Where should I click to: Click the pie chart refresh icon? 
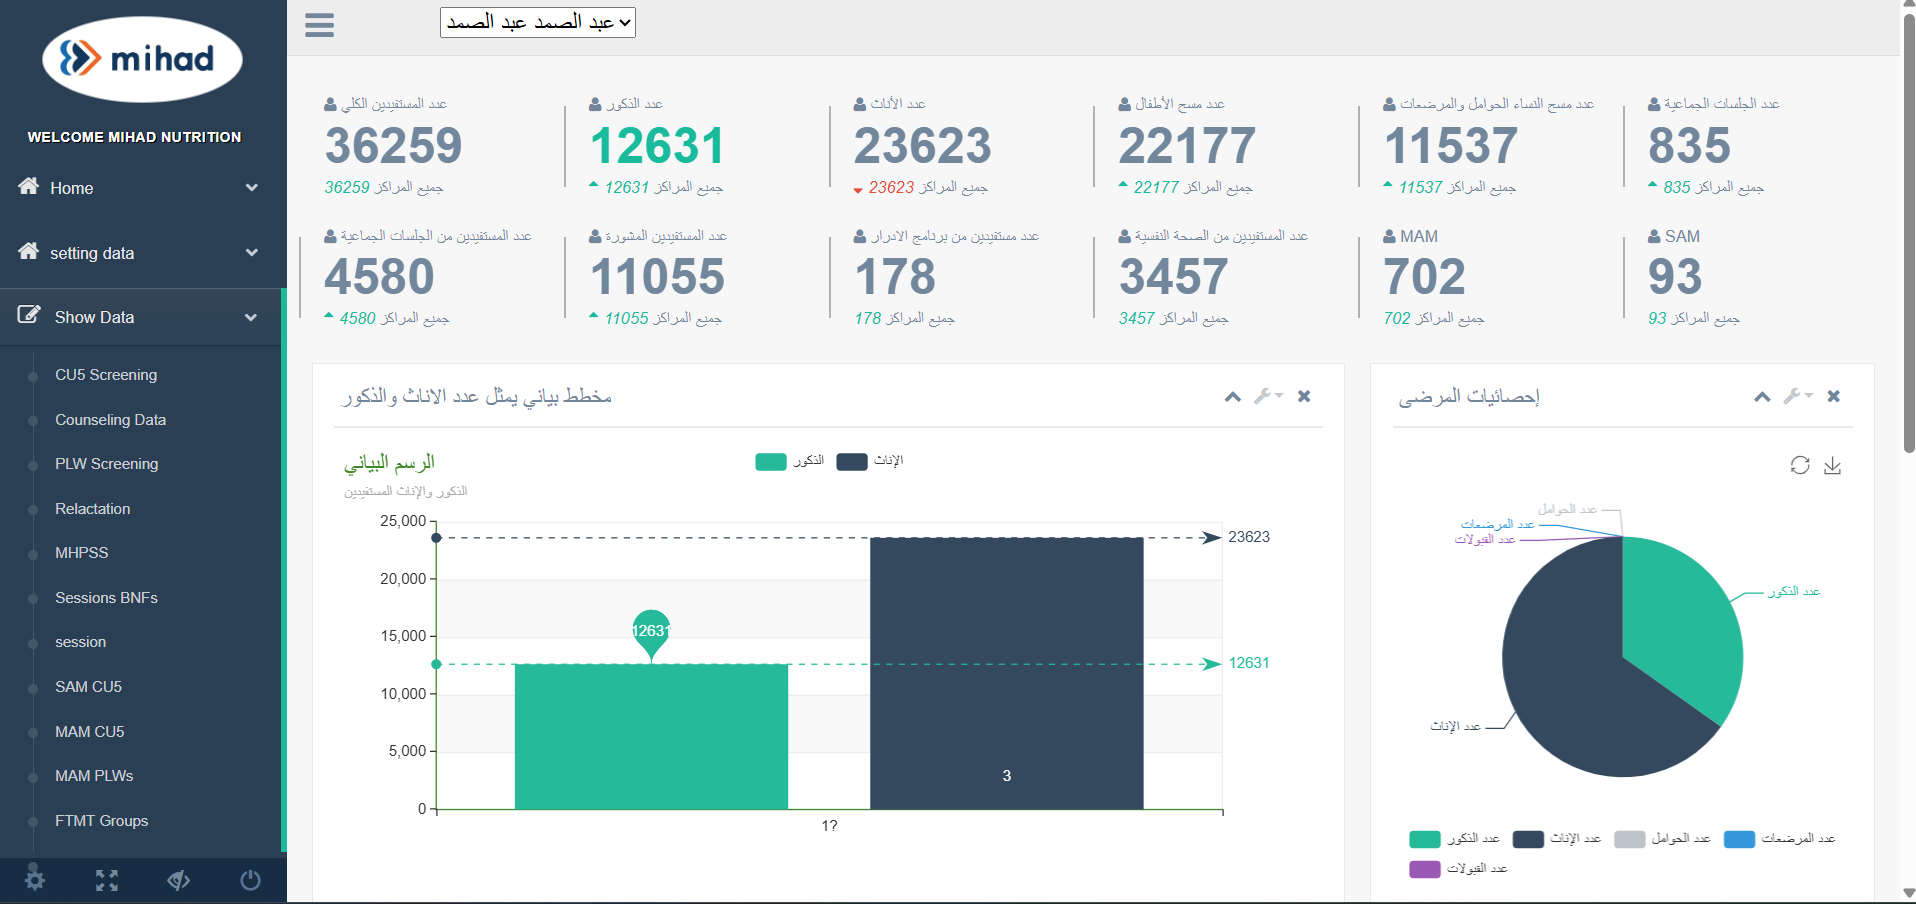click(1800, 465)
